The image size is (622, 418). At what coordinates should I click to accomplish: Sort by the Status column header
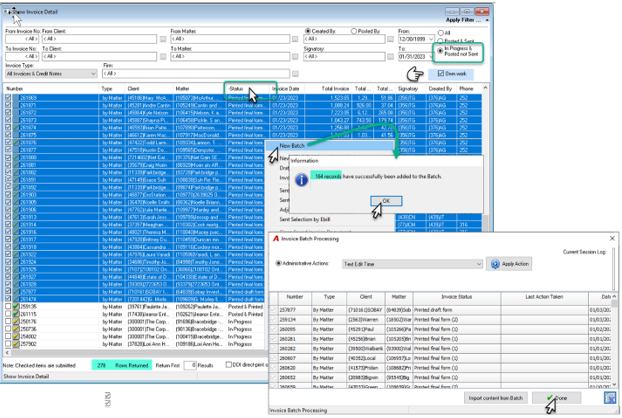point(236,89)
